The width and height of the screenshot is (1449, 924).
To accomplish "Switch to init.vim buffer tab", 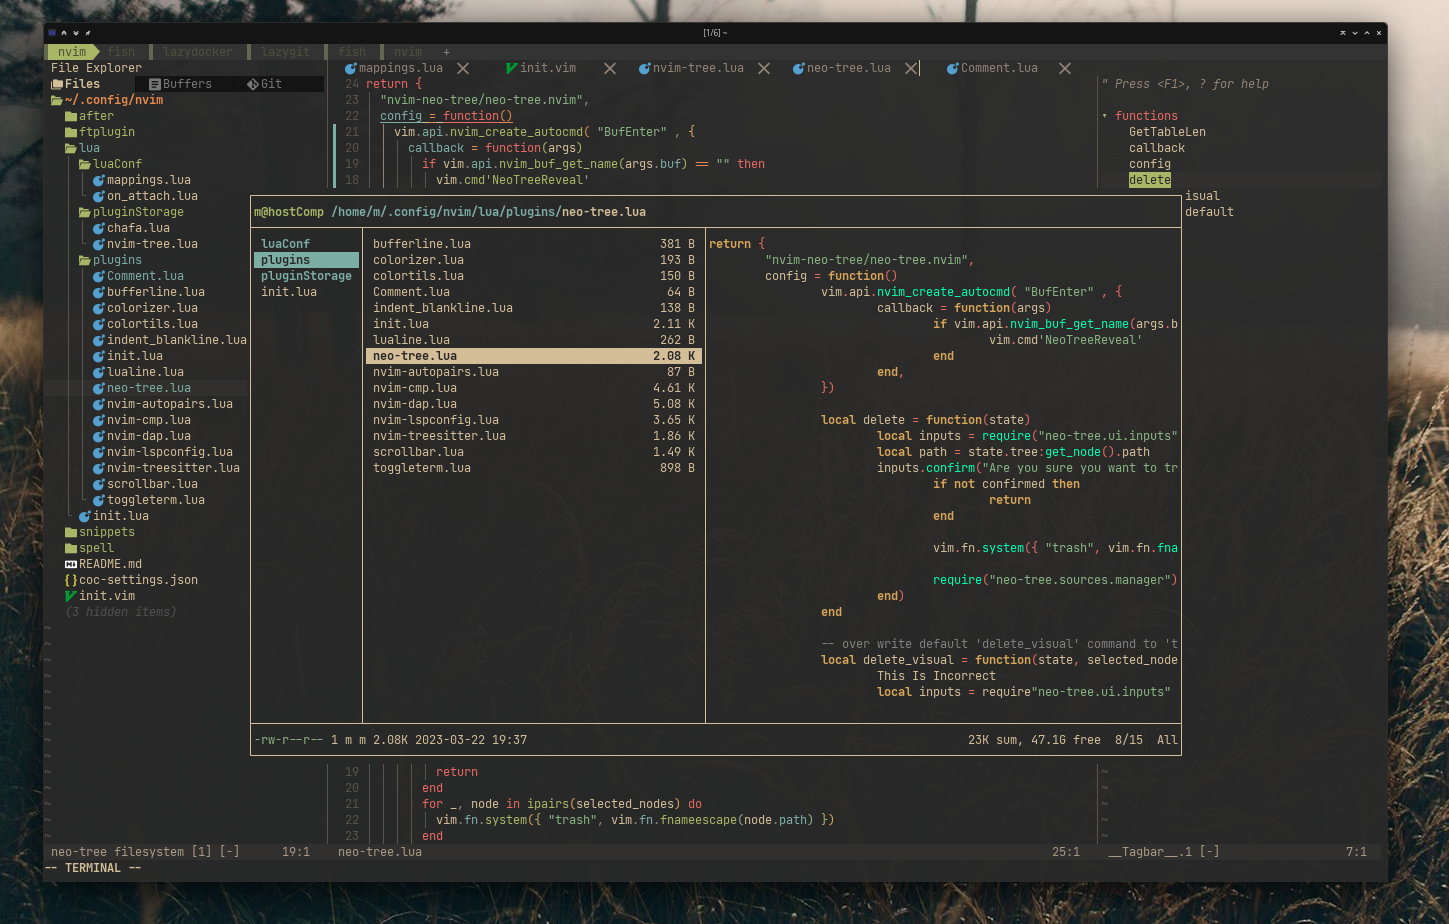I will (541, 68).
